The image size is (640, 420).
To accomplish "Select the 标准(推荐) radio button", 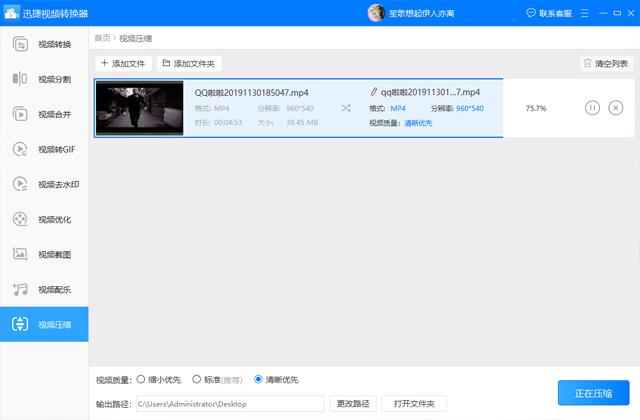I will tap(196, 379).
